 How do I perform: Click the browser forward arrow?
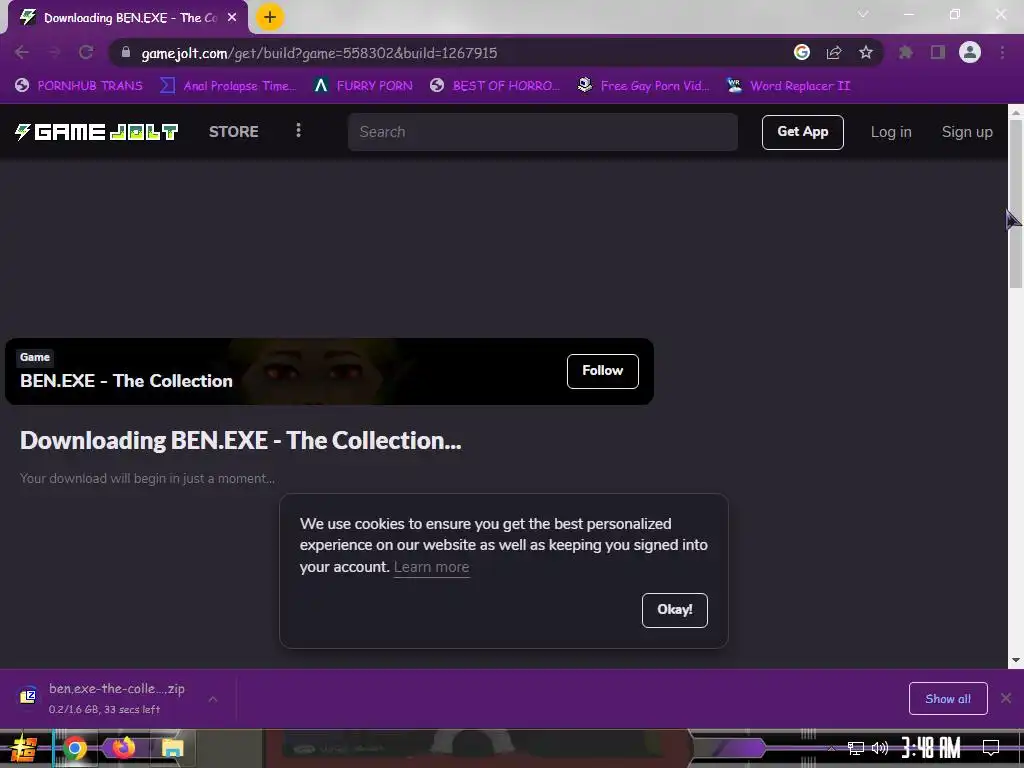pyautogui.click(x=54, y=52)
